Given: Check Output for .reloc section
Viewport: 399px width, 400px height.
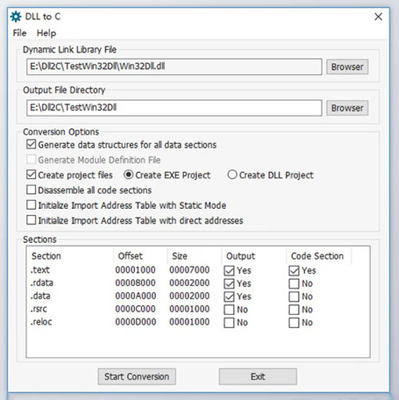Looking at the screenshot, I should (x=229, y=323).
